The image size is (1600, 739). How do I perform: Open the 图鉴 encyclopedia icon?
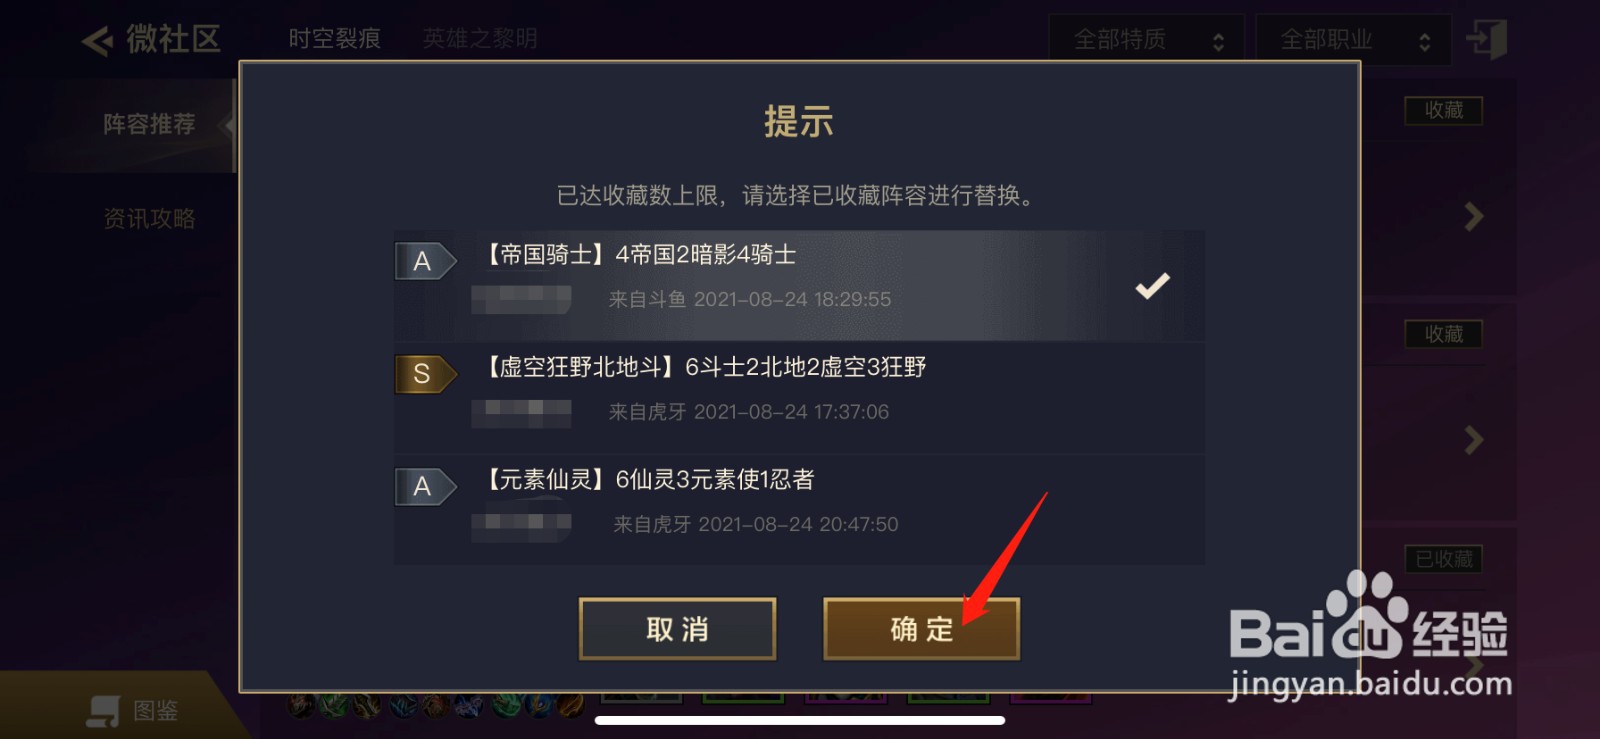tap(103, 711)
